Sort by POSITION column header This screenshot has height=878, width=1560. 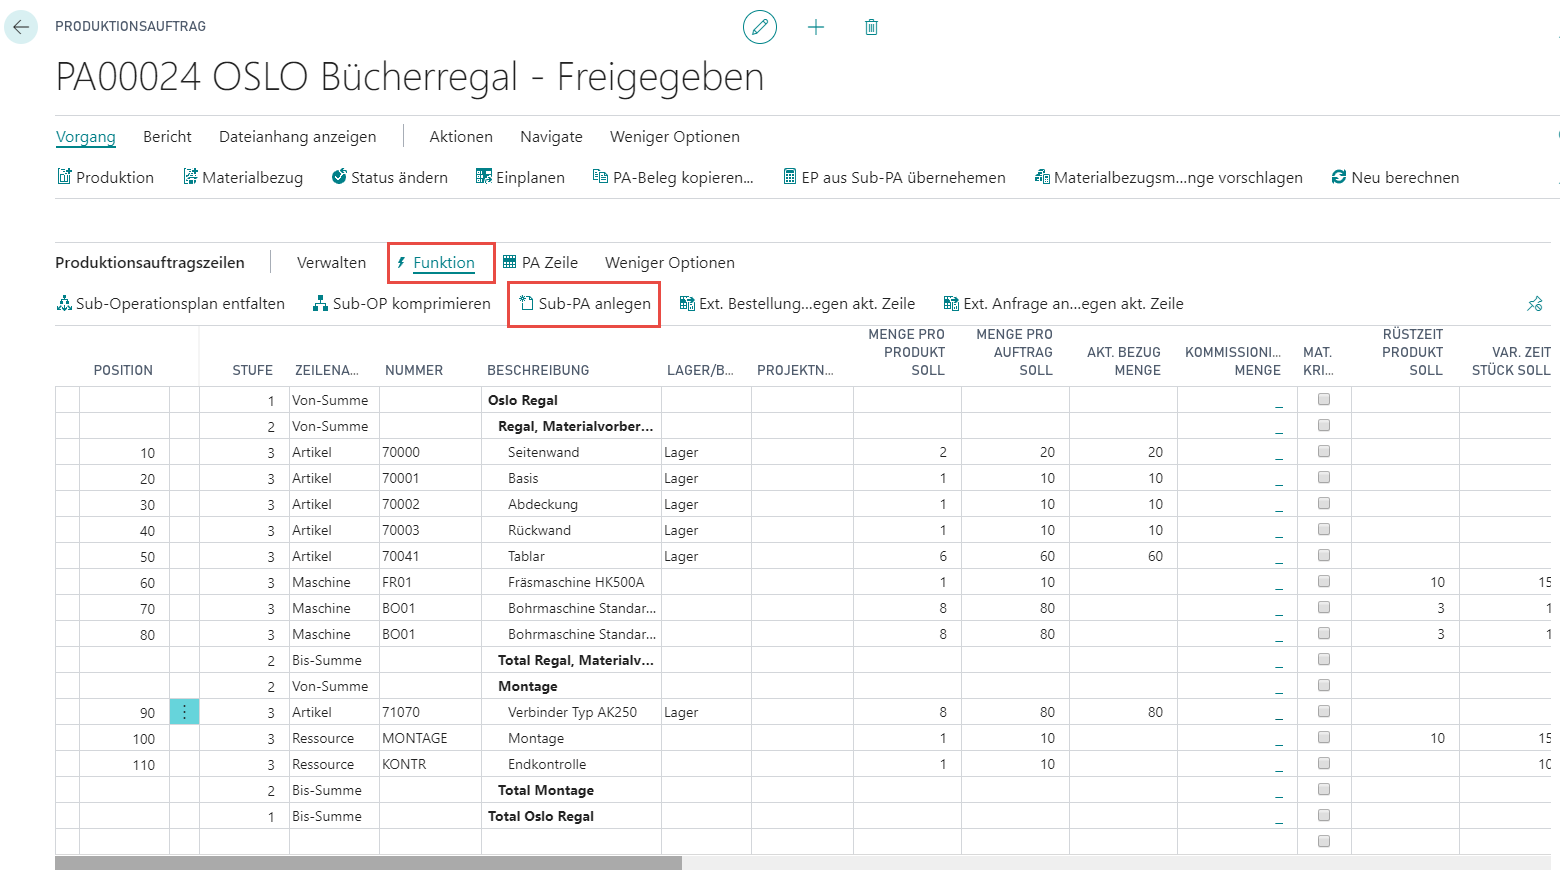[123, 370]
